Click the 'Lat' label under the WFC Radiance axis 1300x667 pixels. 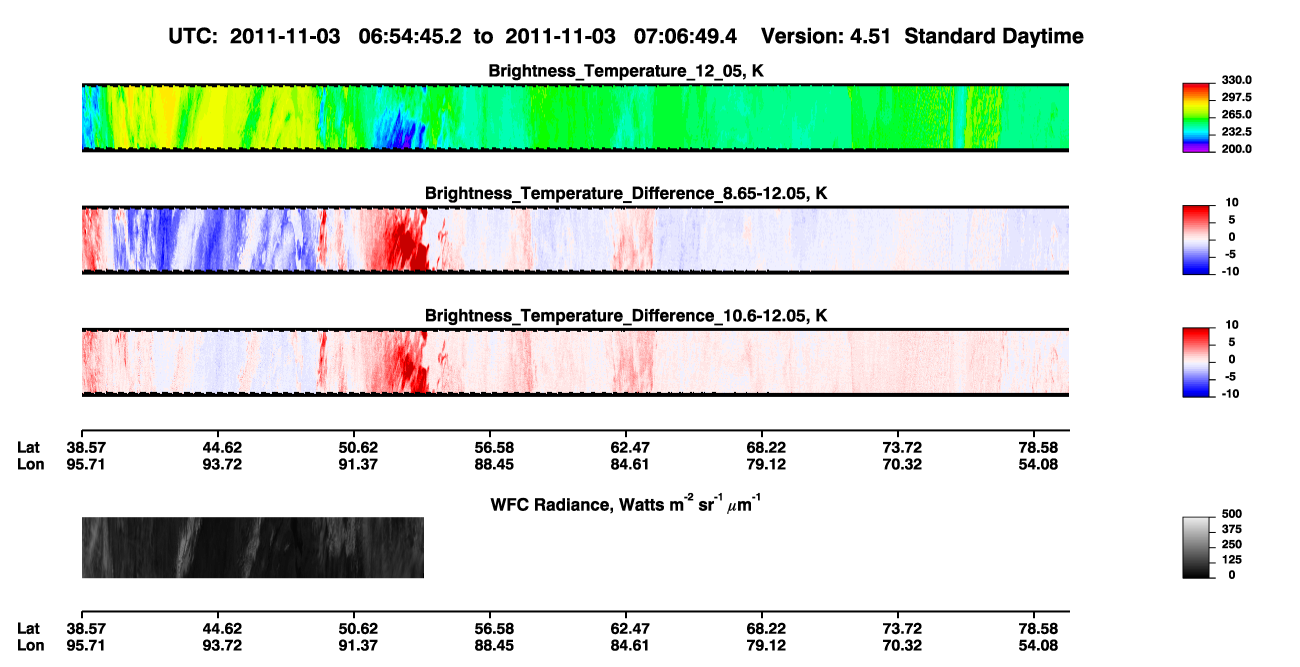[x=28, y=628]
